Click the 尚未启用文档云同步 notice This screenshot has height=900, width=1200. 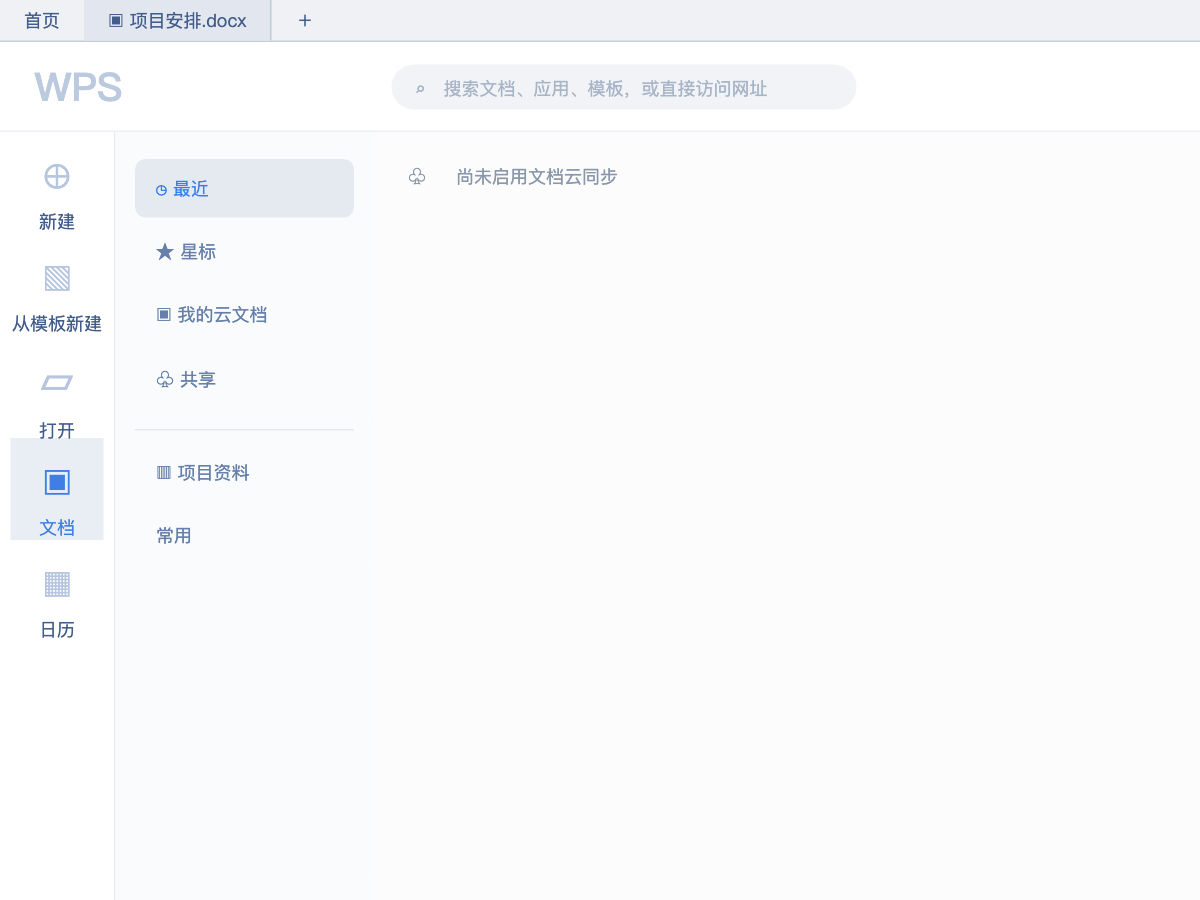click(537, 177)
